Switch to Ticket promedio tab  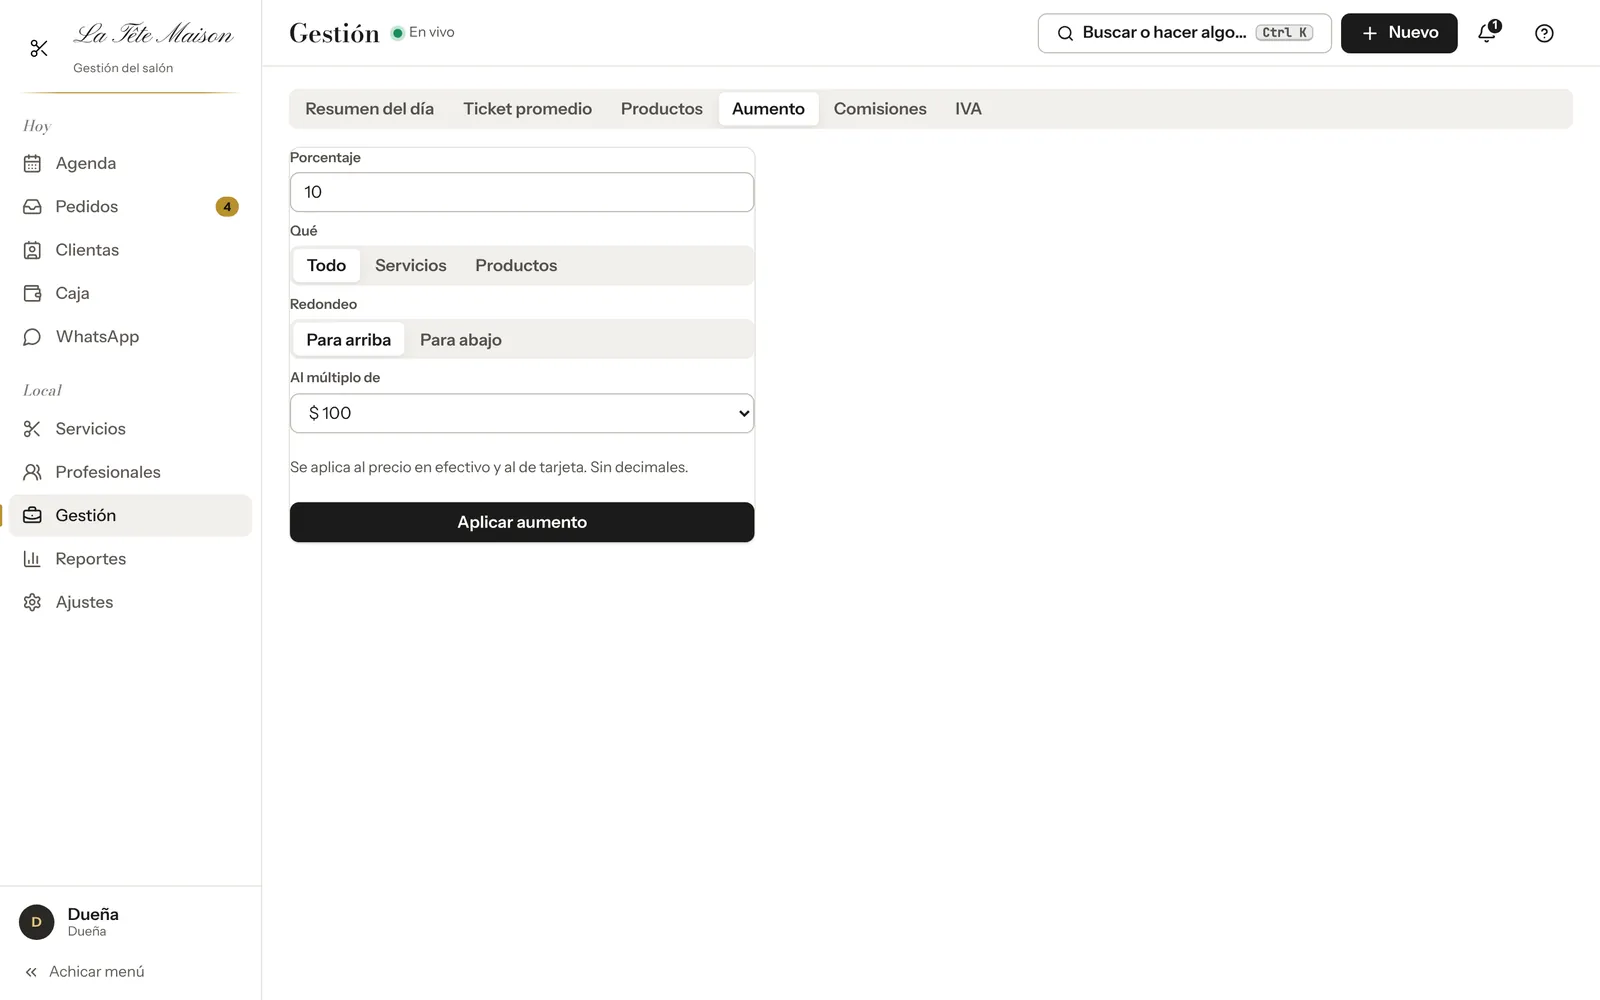[527, 109]
